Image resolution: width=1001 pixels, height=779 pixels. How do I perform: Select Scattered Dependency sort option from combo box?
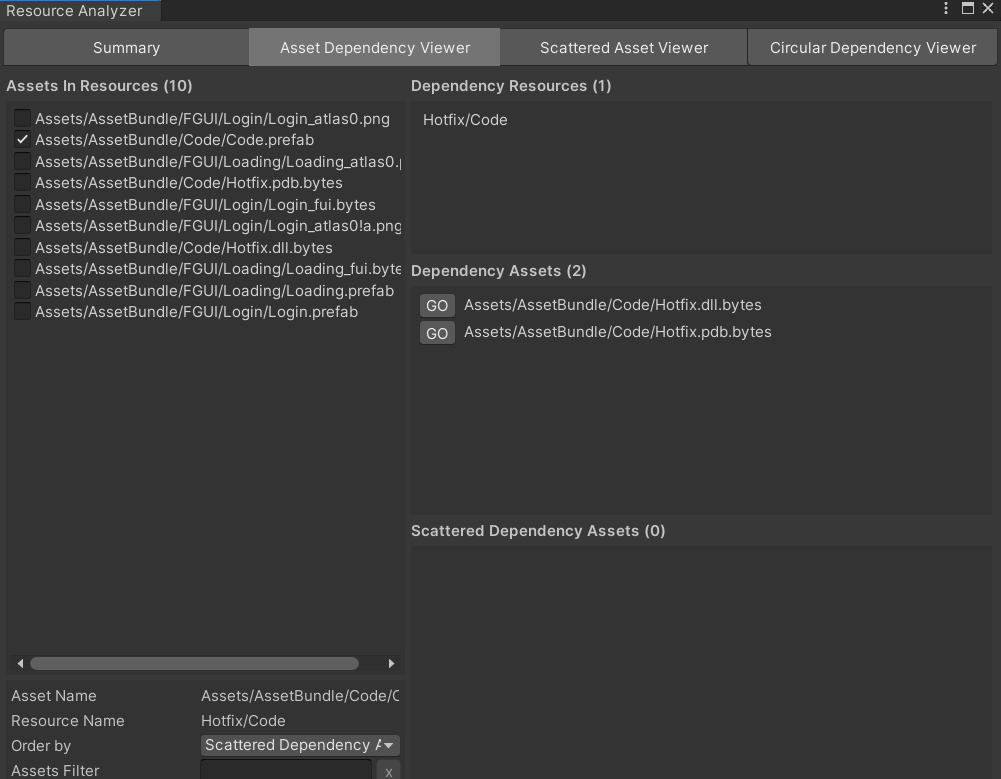pos(299,745)
